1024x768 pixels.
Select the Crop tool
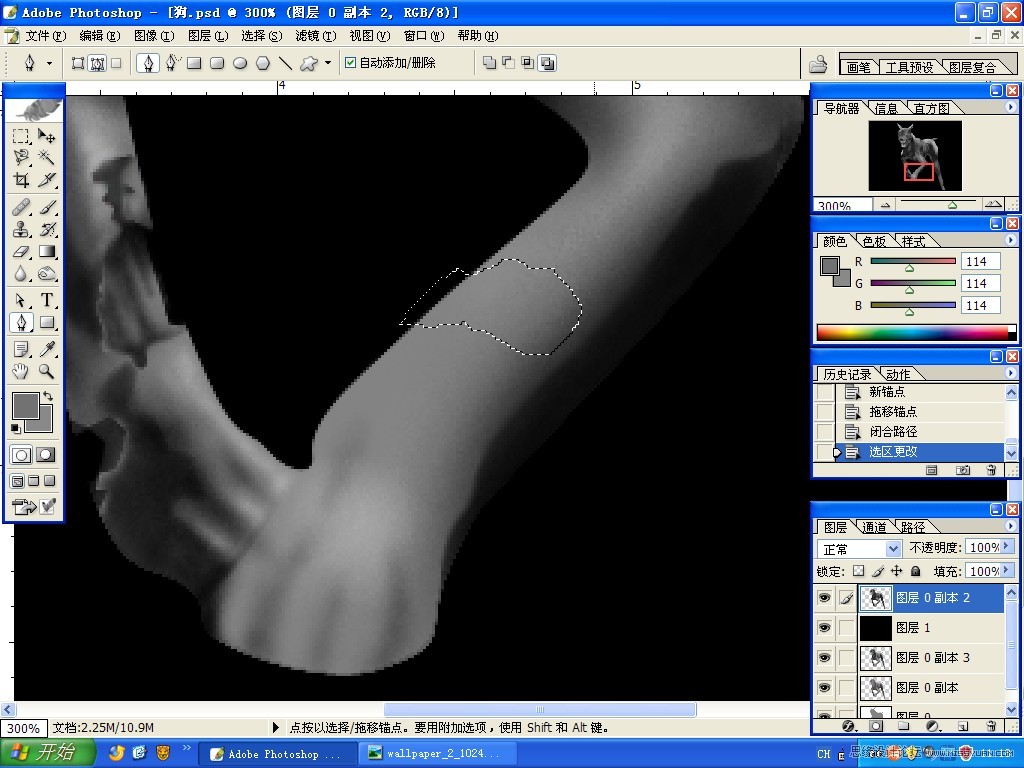(21, 179)
